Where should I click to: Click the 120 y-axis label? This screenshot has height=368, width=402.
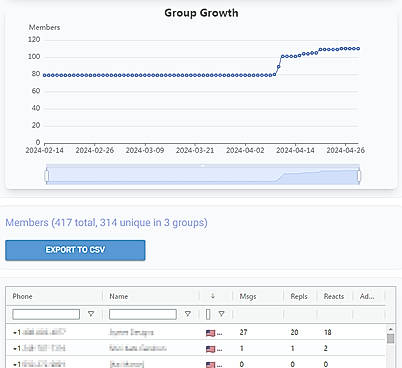[34, 39]
